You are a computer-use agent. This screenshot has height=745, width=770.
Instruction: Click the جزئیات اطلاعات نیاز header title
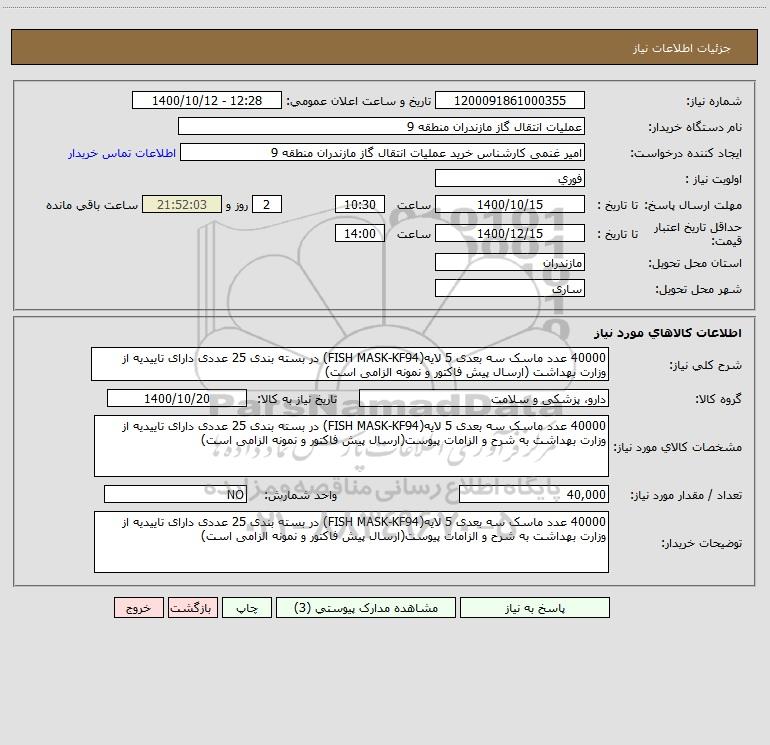pos(681,48)
